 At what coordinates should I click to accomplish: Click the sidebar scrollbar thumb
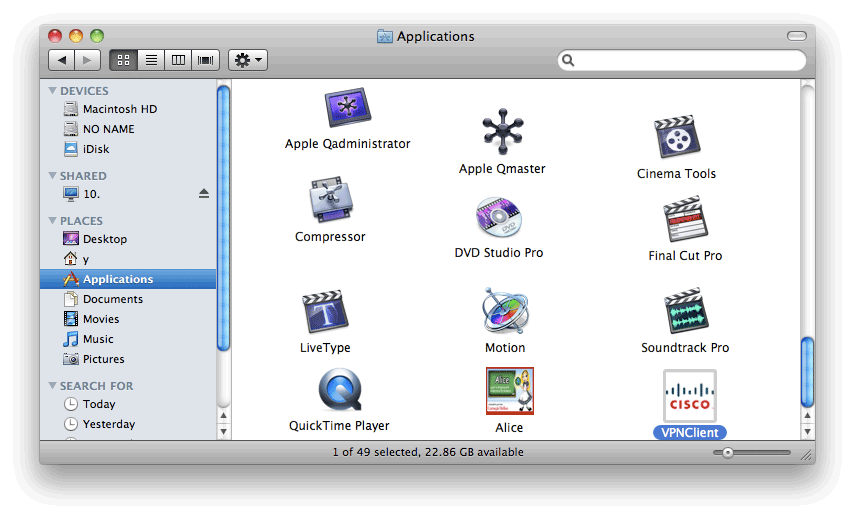click(223, 218)
